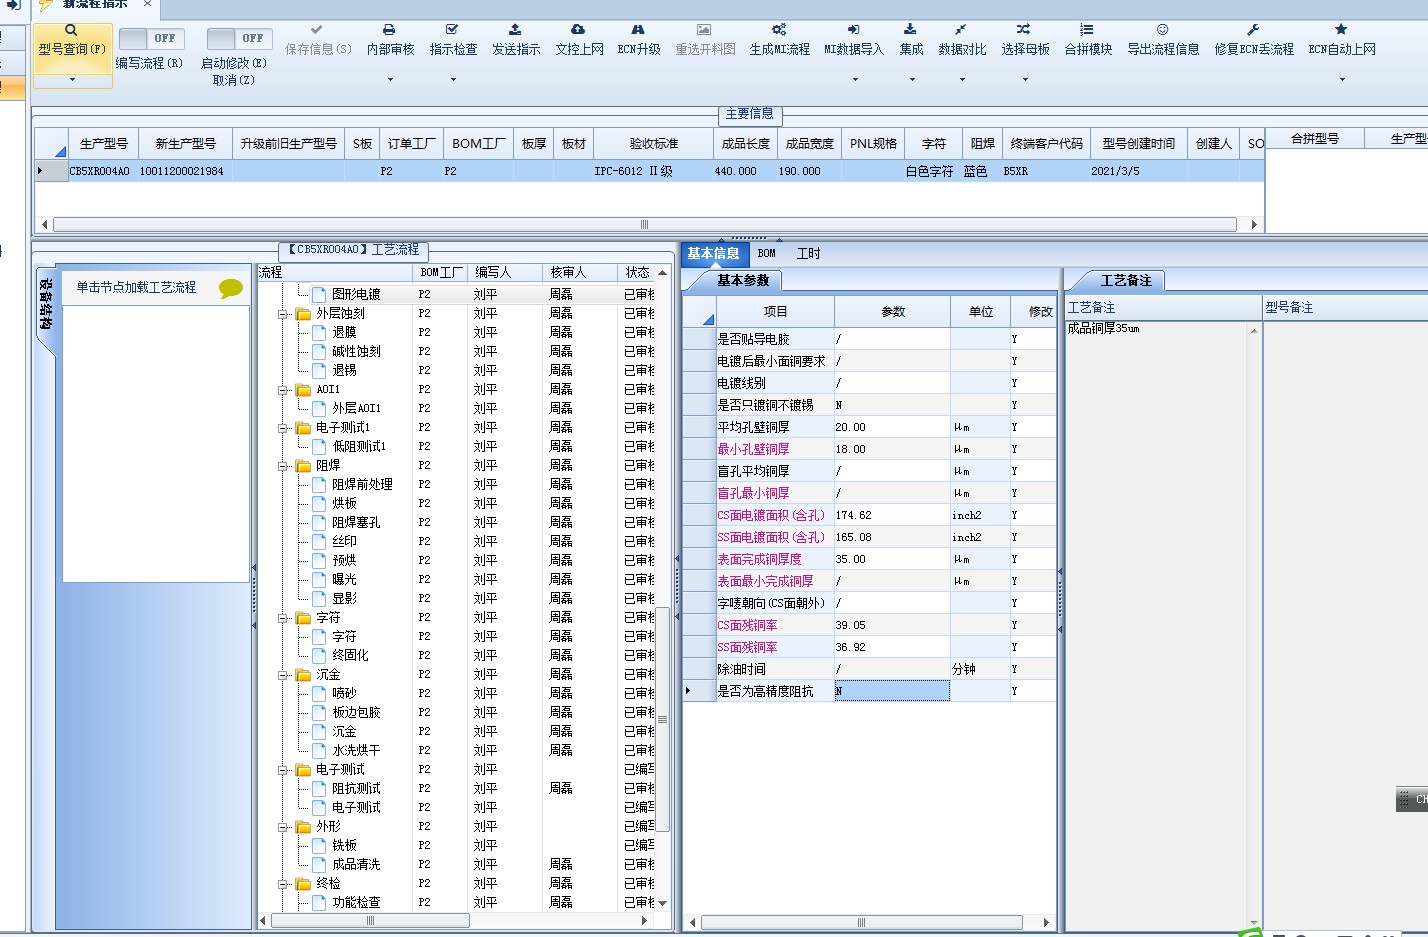Open the dropdown arrow under ECN自动上网
1428x937 pixels.
(x=1342, y=79)
